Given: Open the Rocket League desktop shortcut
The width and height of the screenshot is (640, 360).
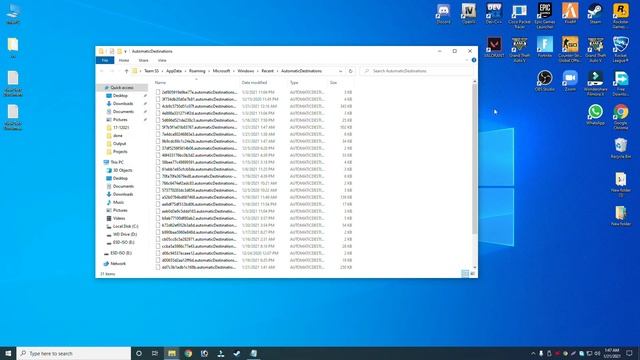Looking at the screenshot, I should tap(621, 49).
